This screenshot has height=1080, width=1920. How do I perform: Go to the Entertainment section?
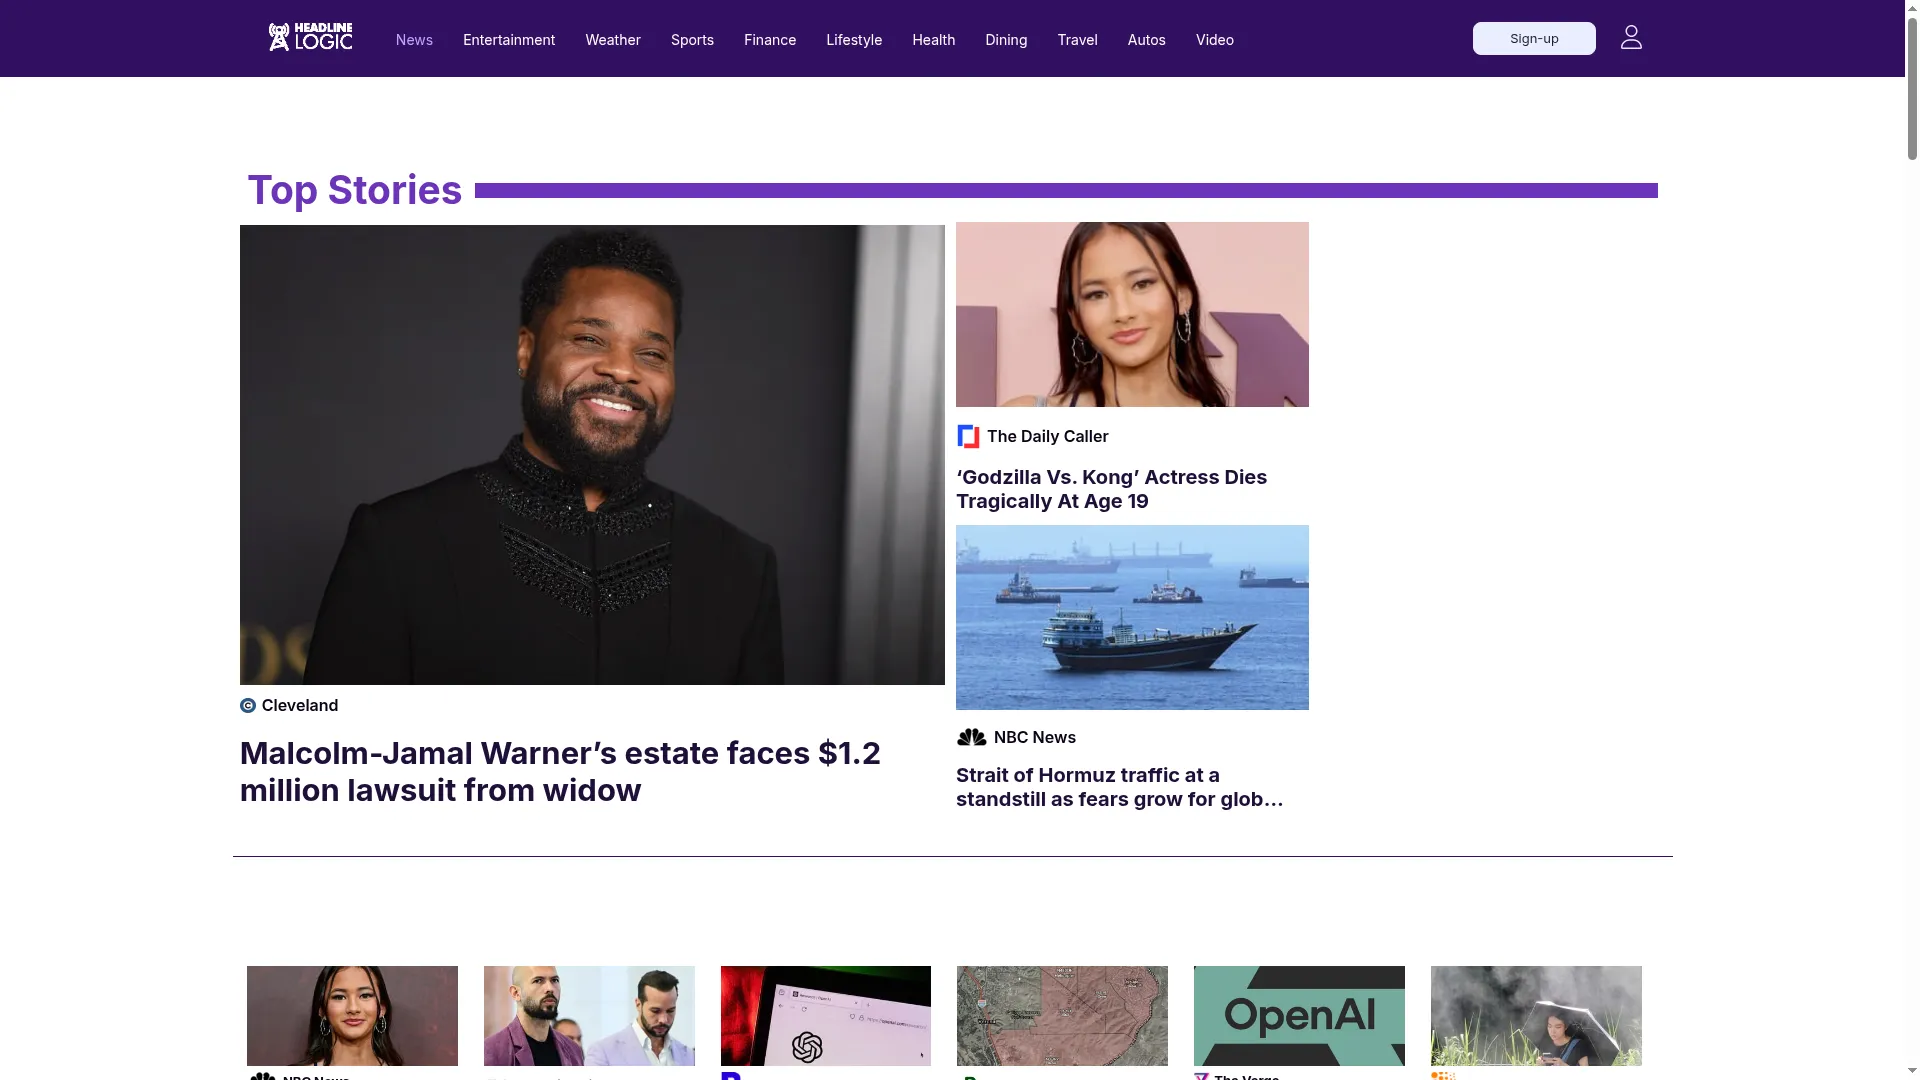509,40
